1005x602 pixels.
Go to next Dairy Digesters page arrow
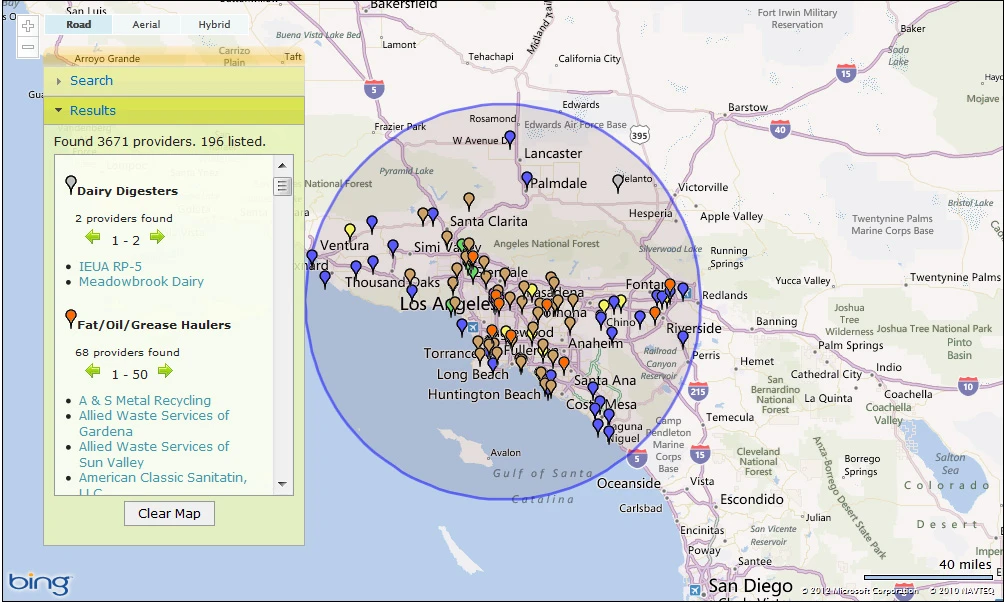157,238
